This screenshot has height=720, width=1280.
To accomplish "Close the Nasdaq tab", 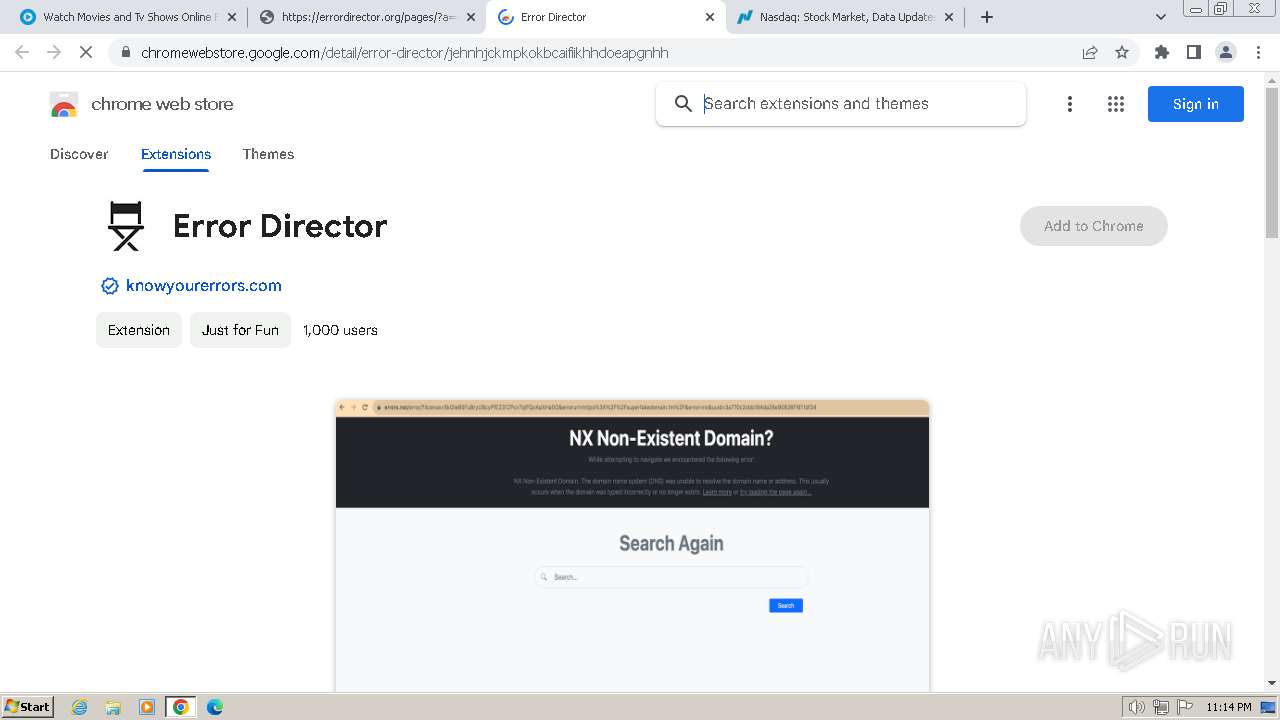I will click(x=949, y=17).
